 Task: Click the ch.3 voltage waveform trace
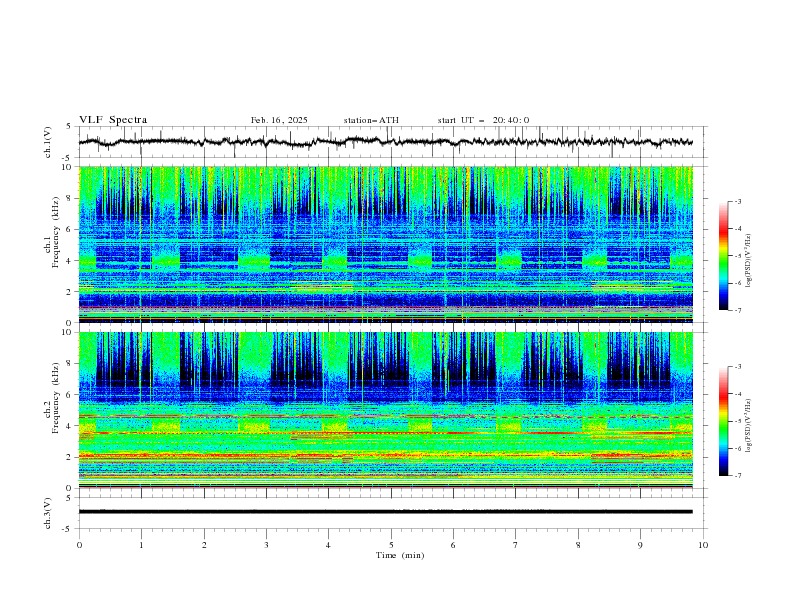[x=386, y=512]
